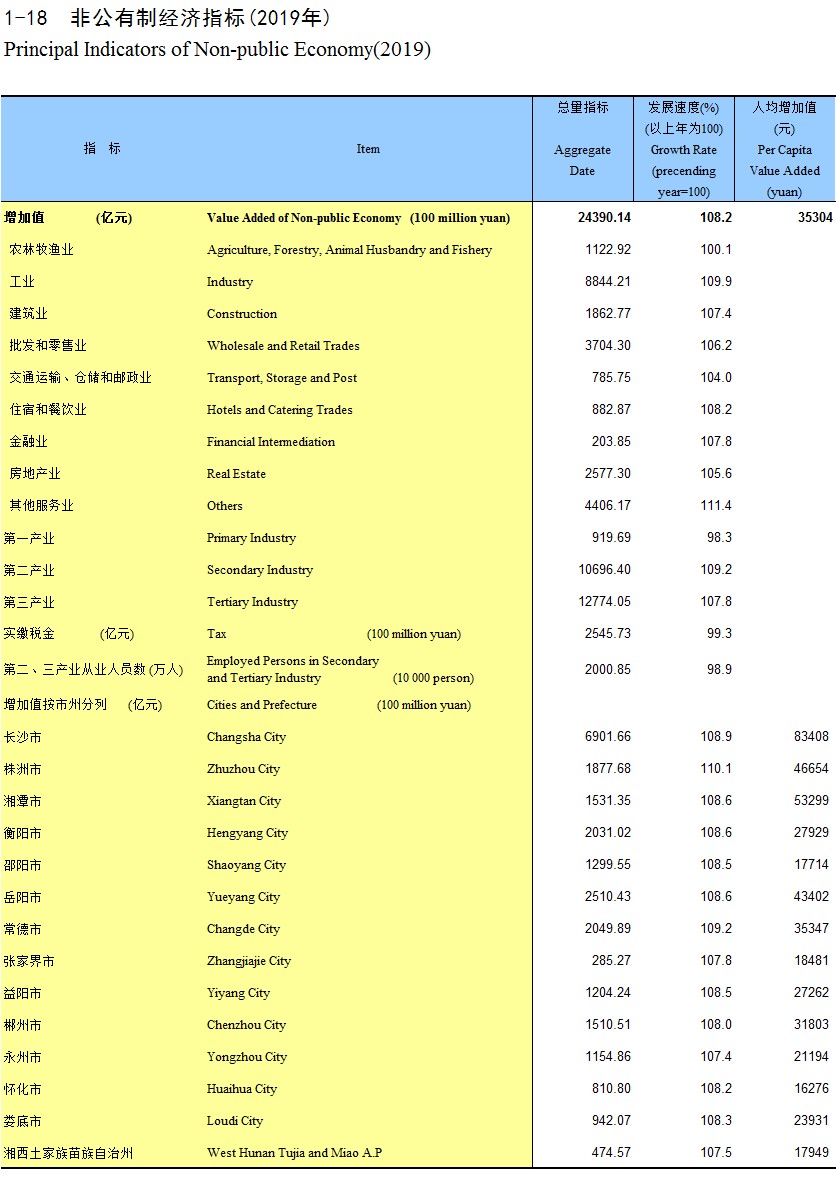
Task: Click 'Tertiary Industry' label
Action: [252, 602]
